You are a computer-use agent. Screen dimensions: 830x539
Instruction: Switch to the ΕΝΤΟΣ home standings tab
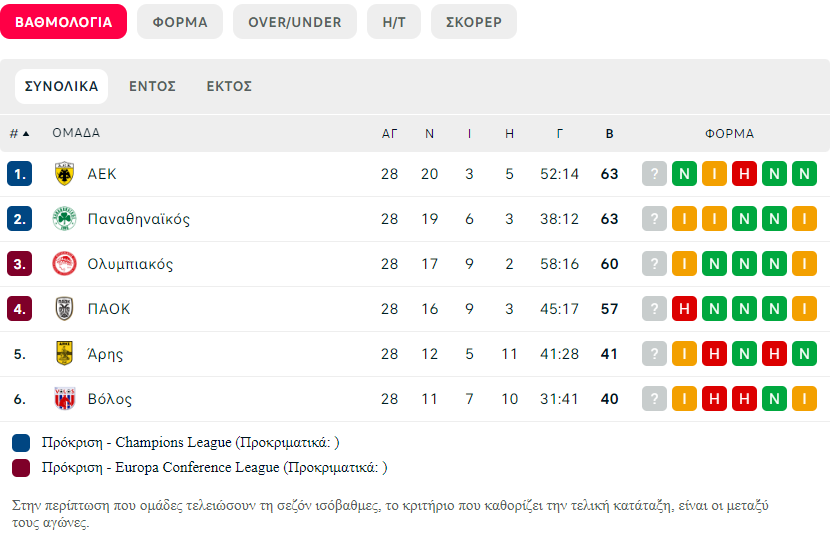pyautogui.click(x=152, y=86)
